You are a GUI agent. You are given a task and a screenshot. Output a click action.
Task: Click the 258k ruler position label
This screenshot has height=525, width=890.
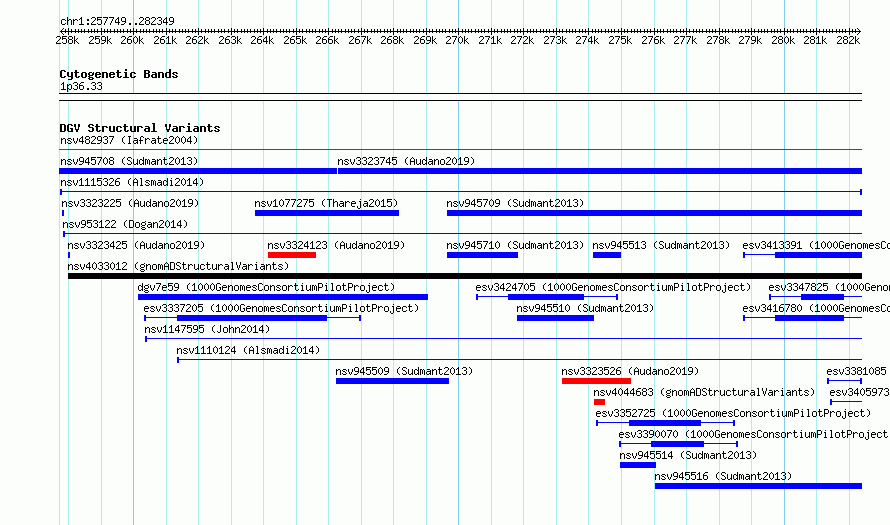click(x=68, y=40)
